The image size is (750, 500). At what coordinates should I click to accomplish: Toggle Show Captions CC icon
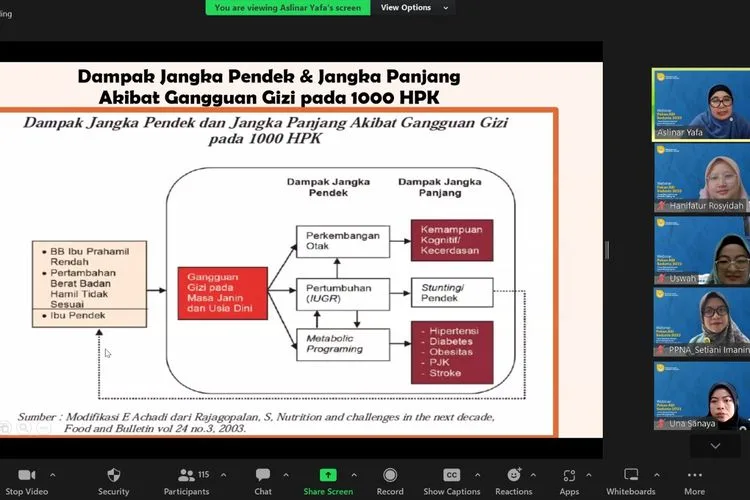click(452, 475)
